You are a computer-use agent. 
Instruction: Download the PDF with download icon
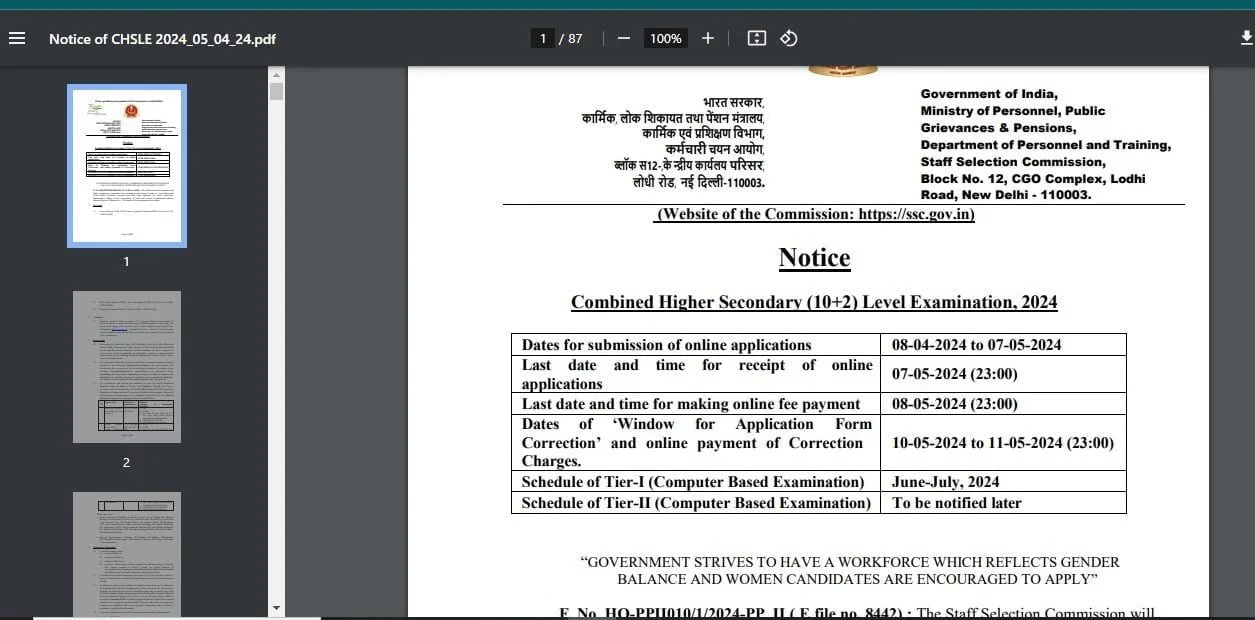[x=1245, y=38]
